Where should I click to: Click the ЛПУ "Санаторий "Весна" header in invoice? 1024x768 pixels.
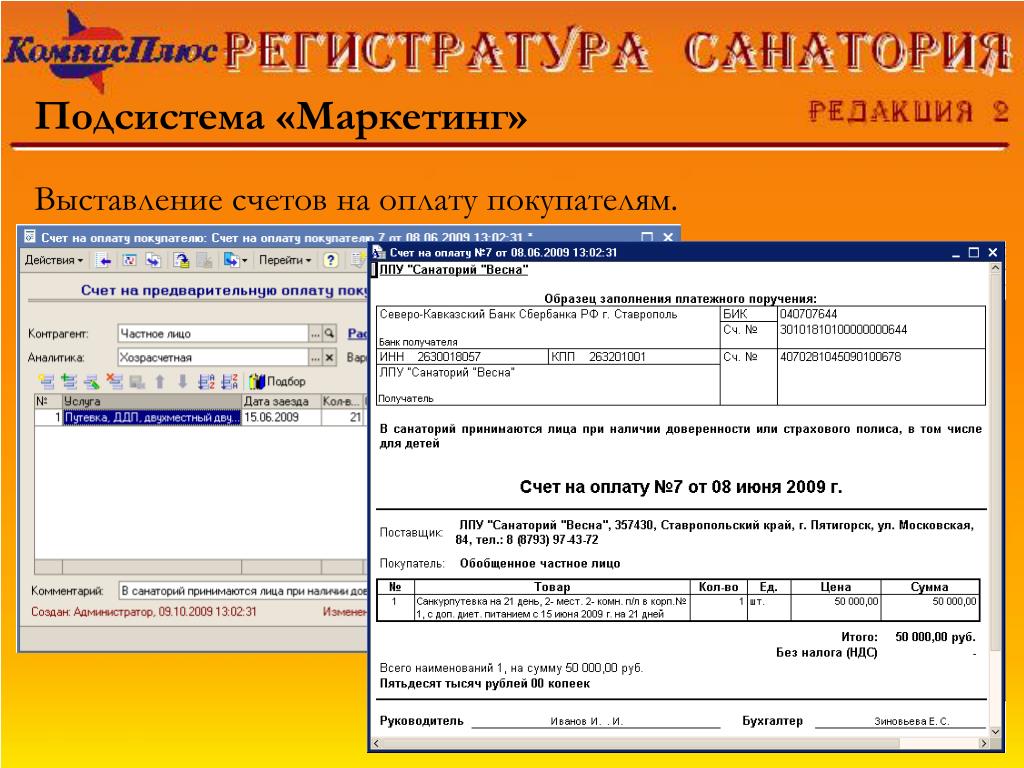[x=453, y=270]
